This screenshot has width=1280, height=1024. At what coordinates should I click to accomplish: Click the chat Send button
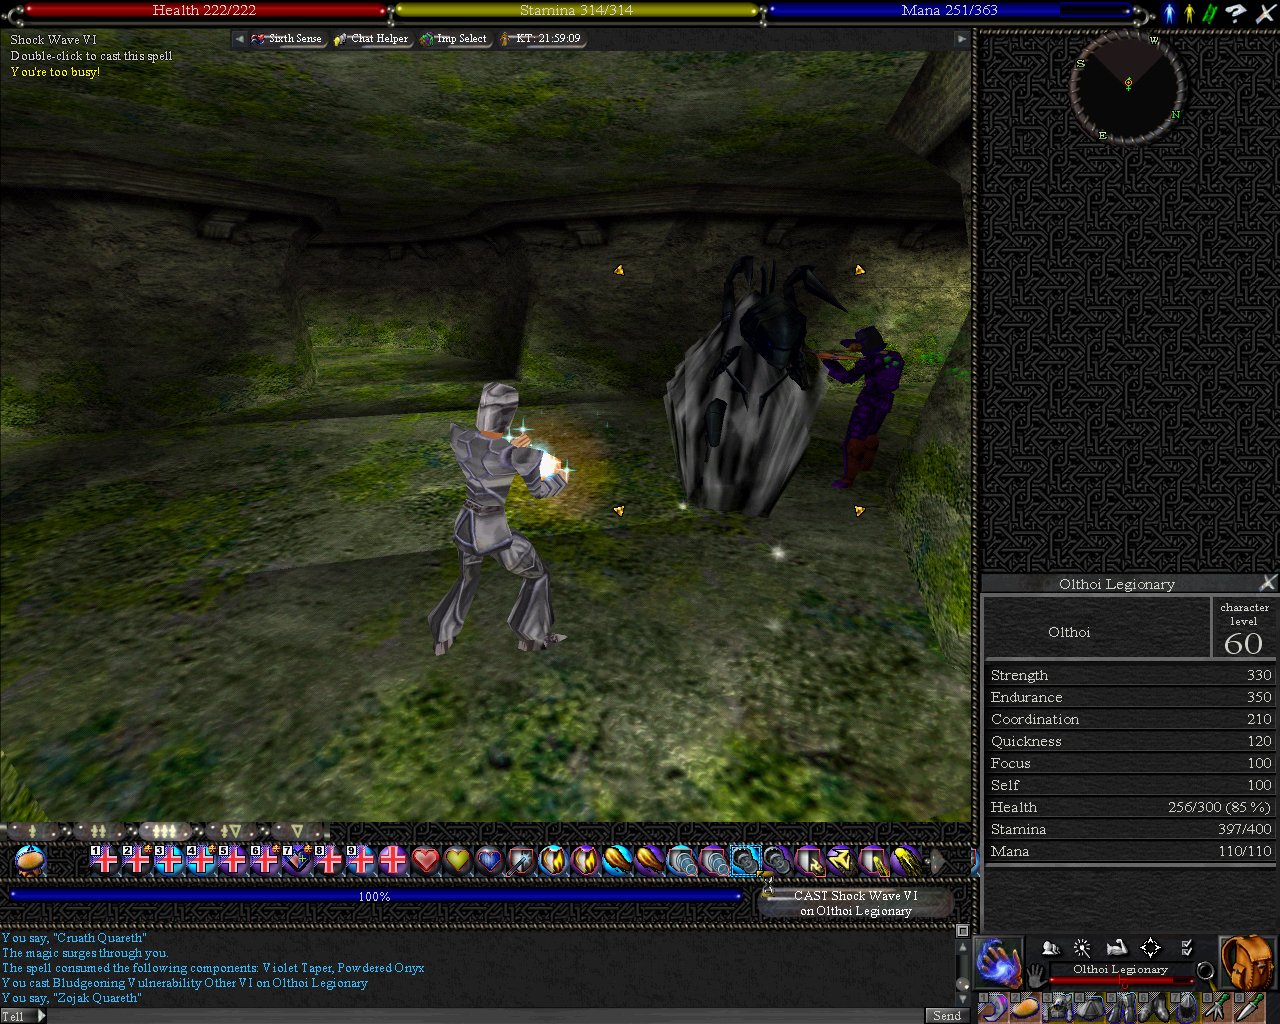pos(947,1016)
